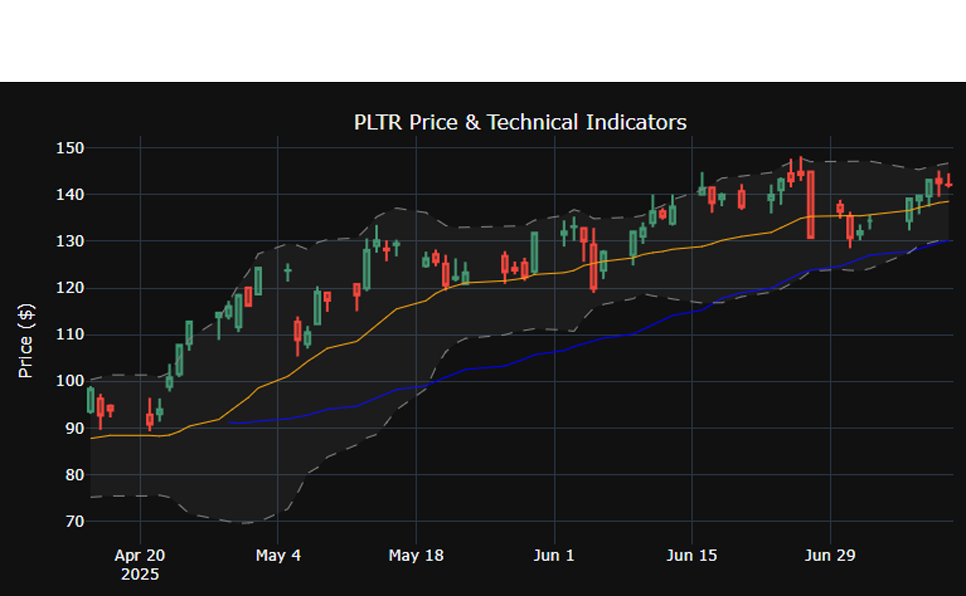Screen dimensions: 966x596
Task: Click the Price ($) y-axis label
Action: click(x=26, y=341)
